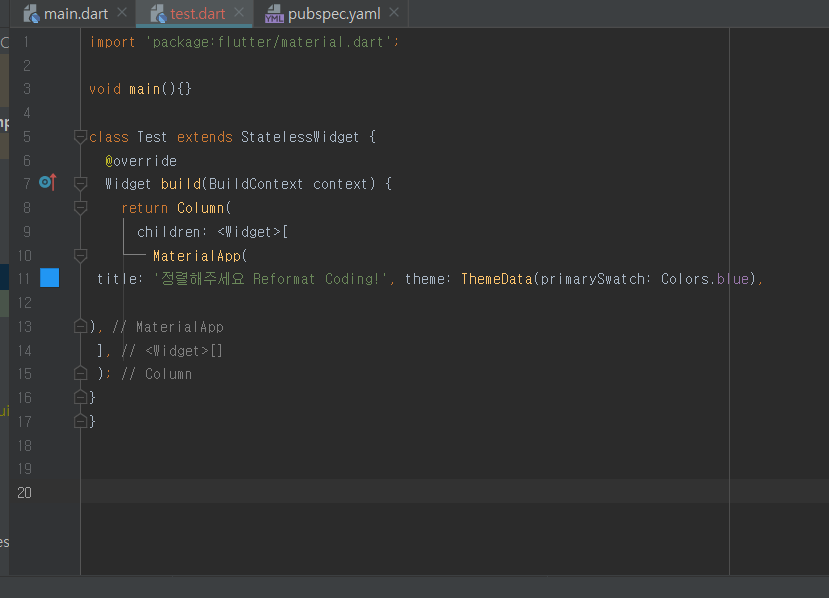Click the pubspec.yaml YML file icon
The image size is (829, 598).
click(x=274, y=14)
